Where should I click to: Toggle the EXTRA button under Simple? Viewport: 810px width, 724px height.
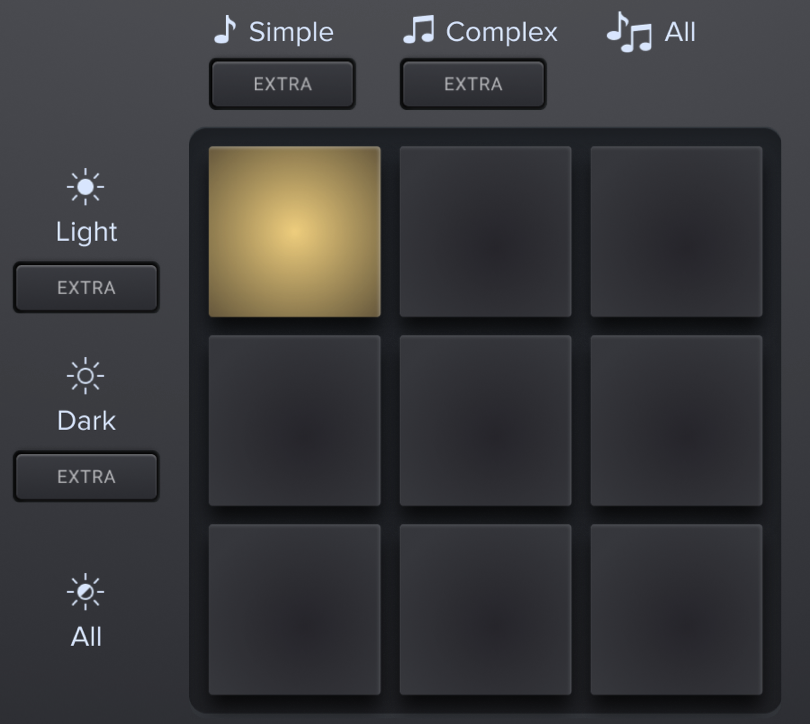click(282, 84)
